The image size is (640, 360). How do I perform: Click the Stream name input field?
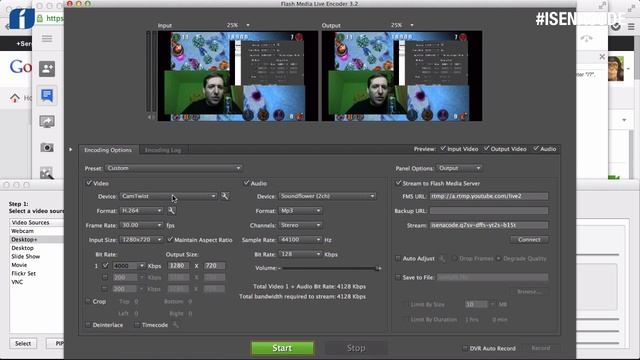[489, 225]
